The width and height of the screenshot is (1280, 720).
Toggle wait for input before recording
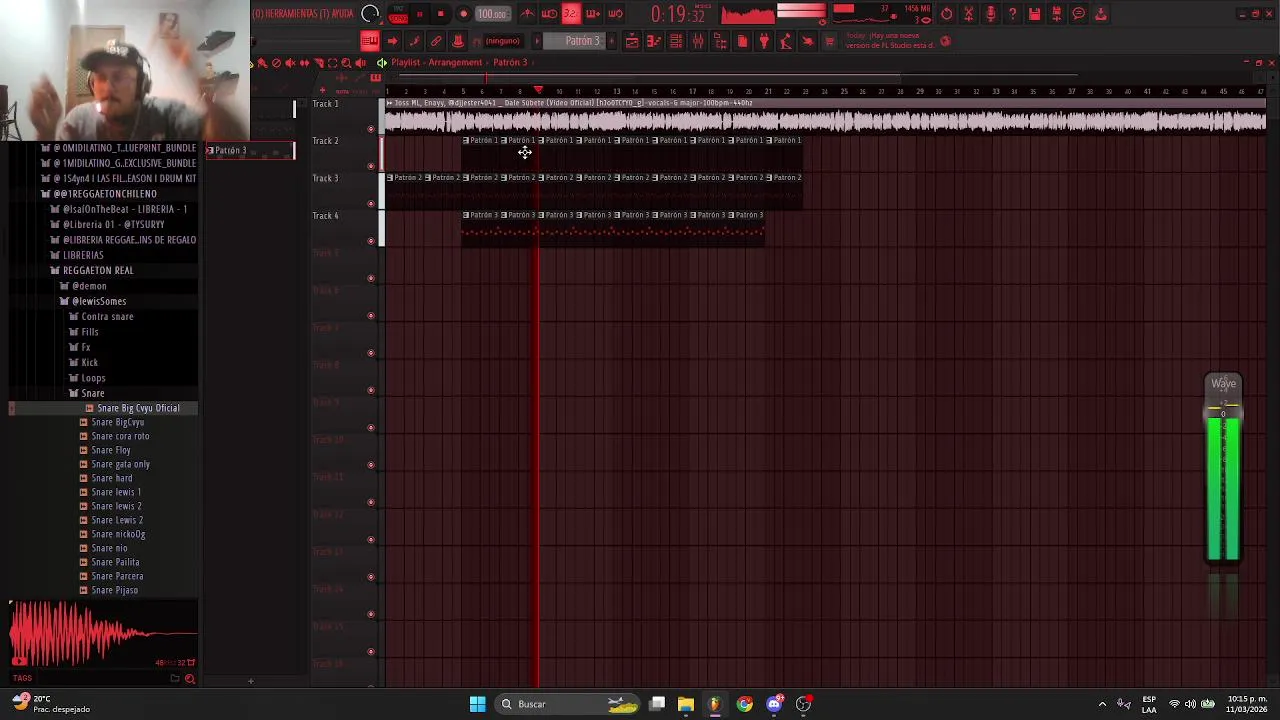click(549, 14)
